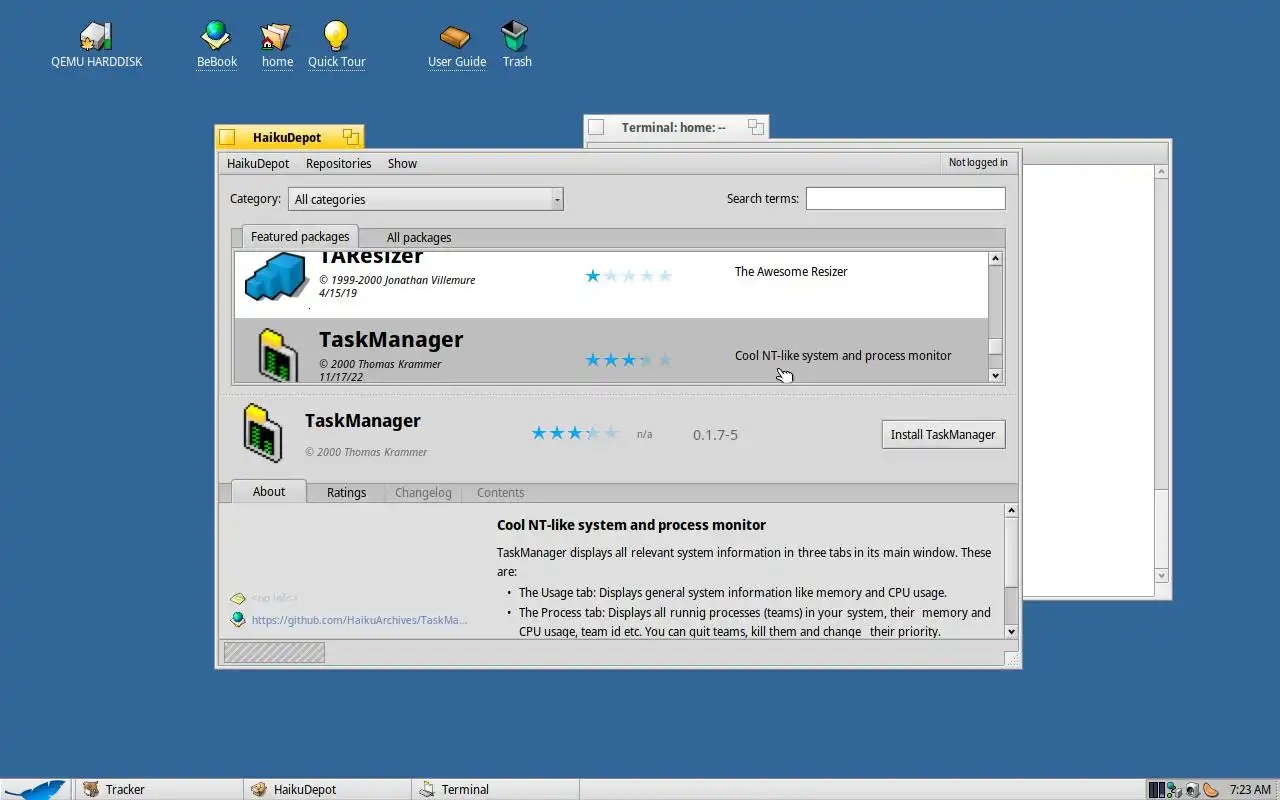The height and width of the screenshot is (800, 1280).
Task: Click the network status tray icon
Action: (1175, 789)
